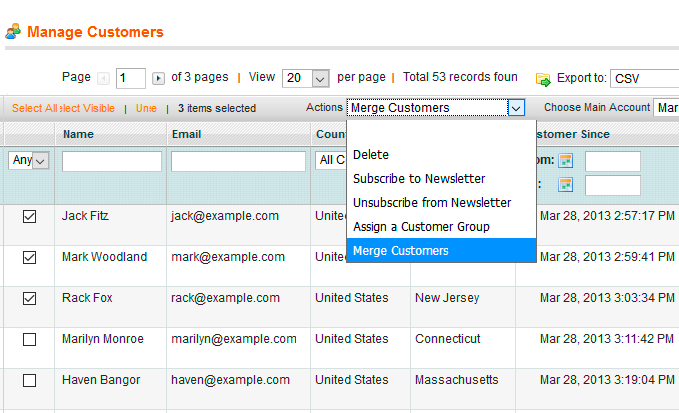Click the Select All link
Screen dimensions: 679x413
tap(33, 108)
